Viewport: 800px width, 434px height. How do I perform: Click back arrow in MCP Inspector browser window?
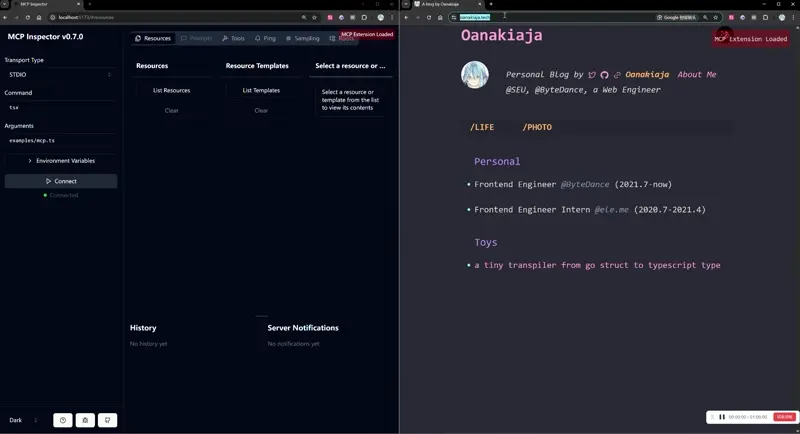(x=5, y=17)
